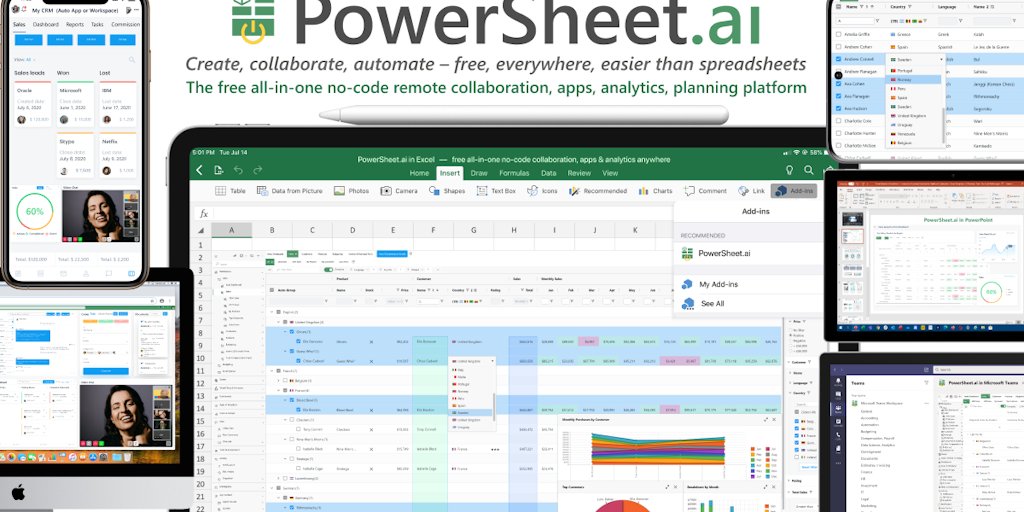Switch to the Draw tab
The image size is (1024, 512).
(479, 173)
